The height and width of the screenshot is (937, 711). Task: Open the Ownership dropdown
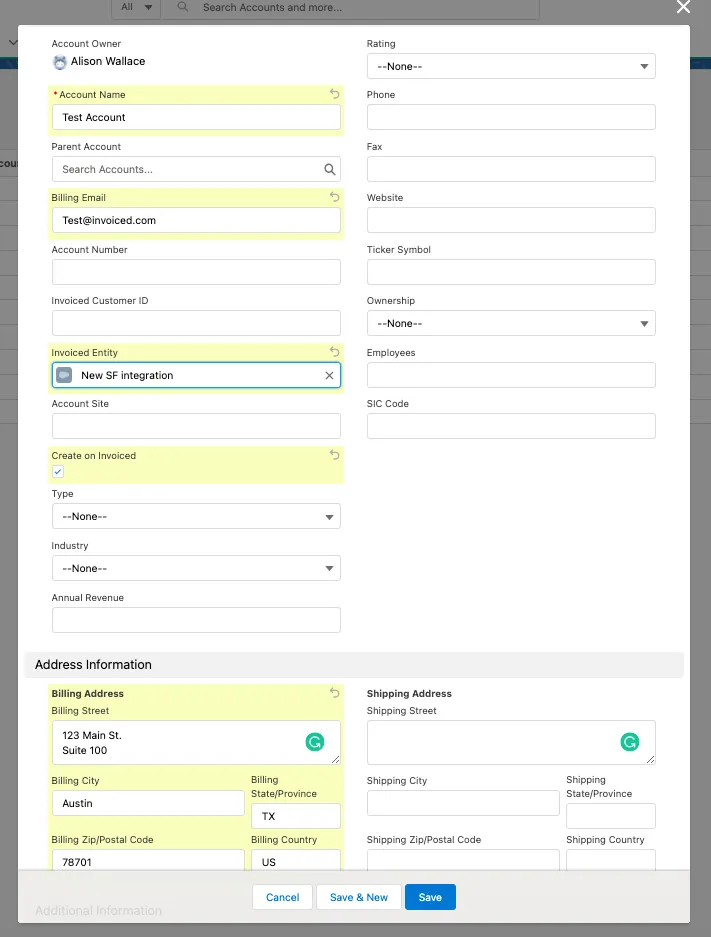click(x=511, y=323)
